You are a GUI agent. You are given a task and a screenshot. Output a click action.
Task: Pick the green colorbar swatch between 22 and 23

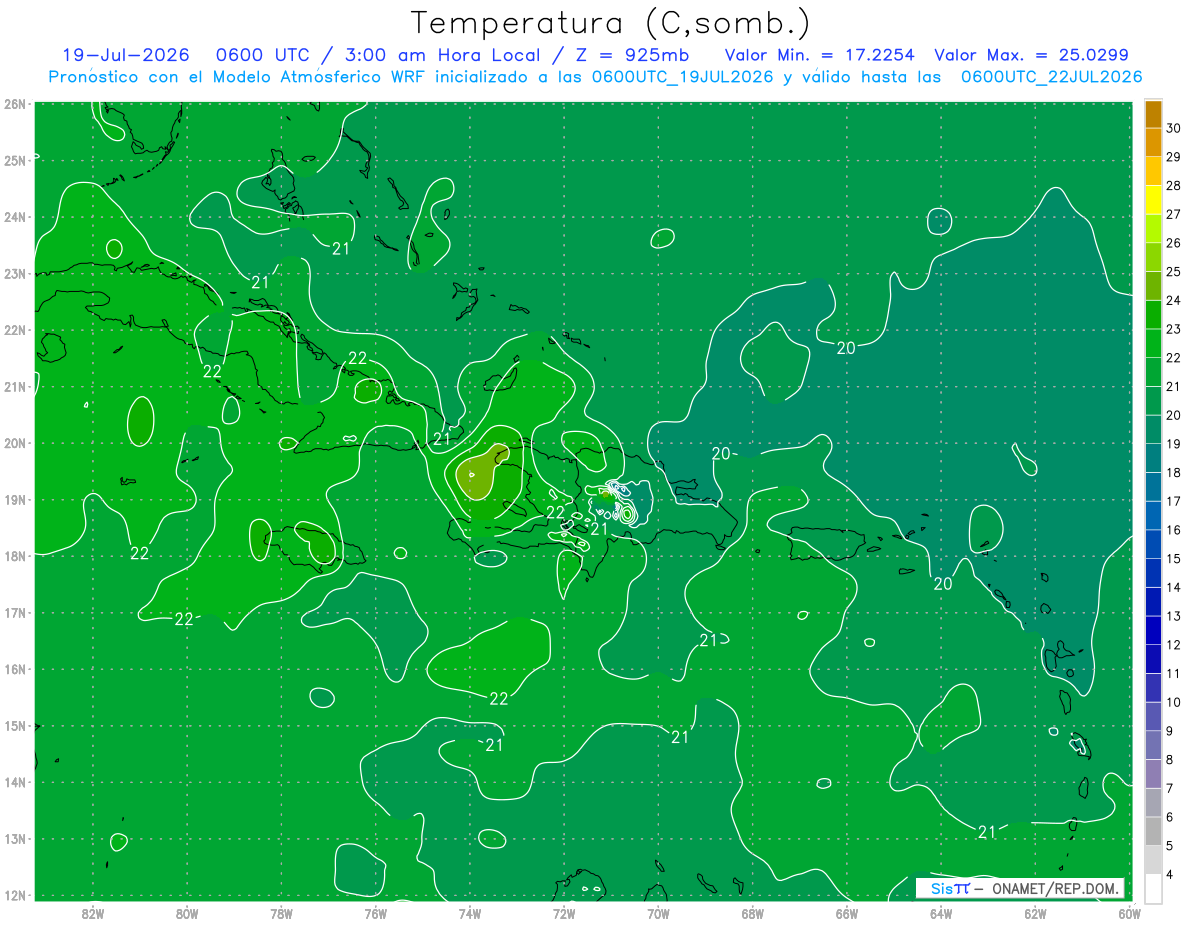coord(1153,343)
